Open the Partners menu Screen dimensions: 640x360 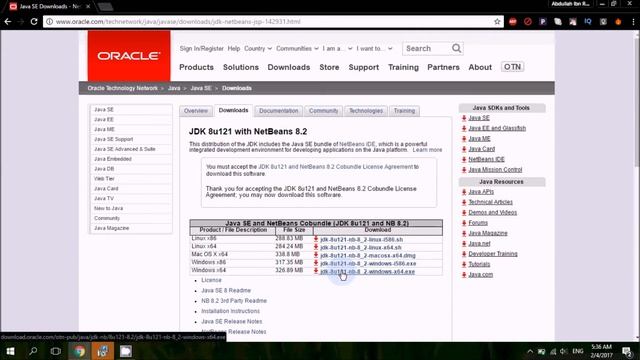click(443, 67)
